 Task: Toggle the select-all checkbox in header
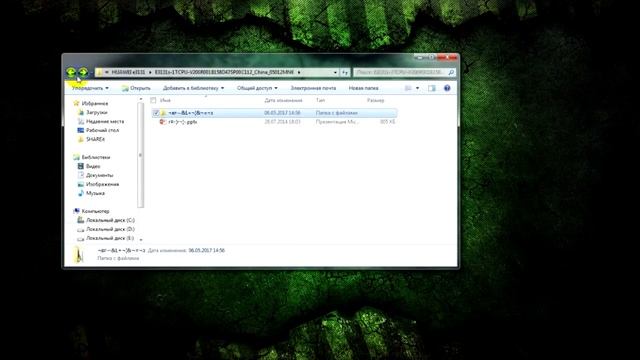pyautogui.click(x=153, y=100)
